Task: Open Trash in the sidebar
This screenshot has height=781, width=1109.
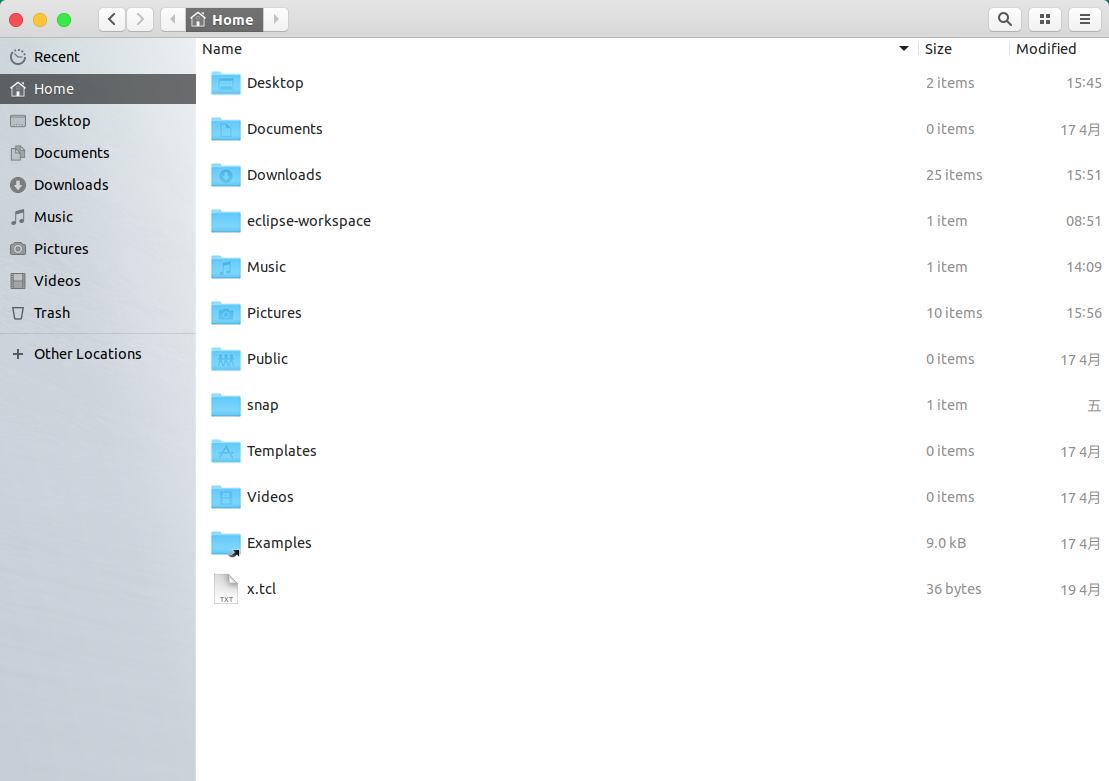Action: click(x=98, y=313)
